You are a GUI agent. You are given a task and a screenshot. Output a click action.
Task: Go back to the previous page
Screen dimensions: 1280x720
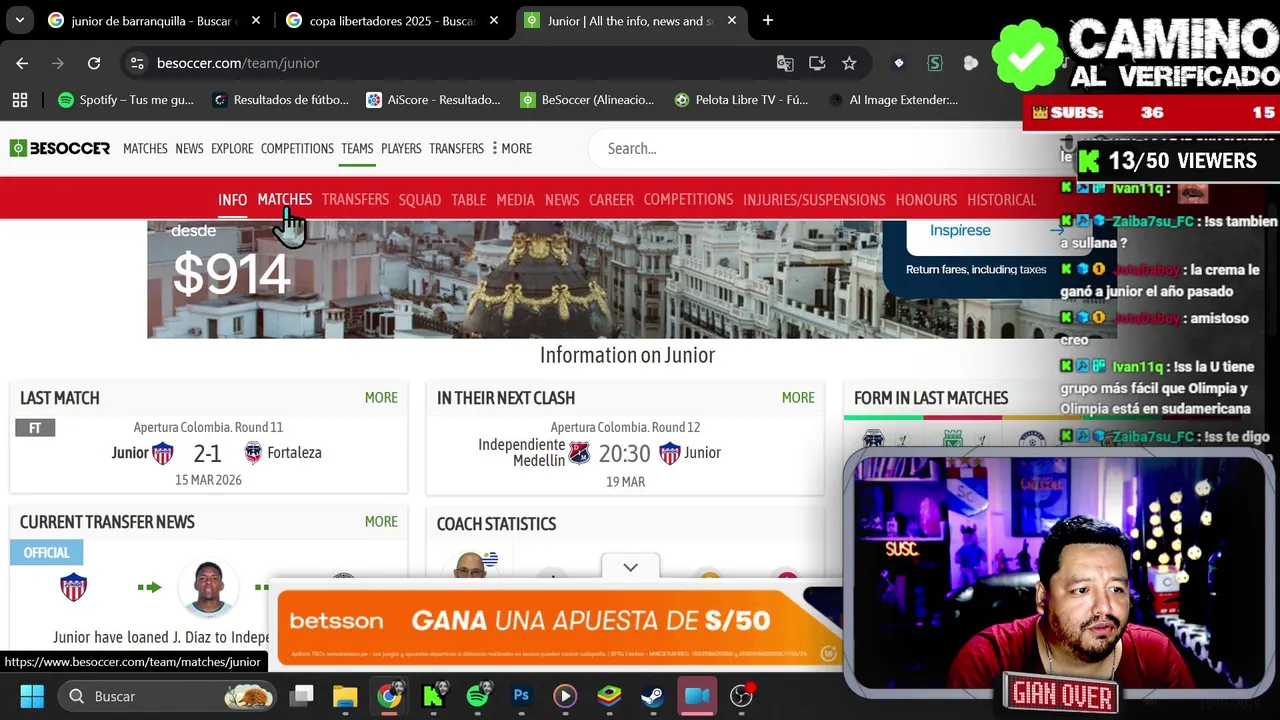(x=22, y=63)
